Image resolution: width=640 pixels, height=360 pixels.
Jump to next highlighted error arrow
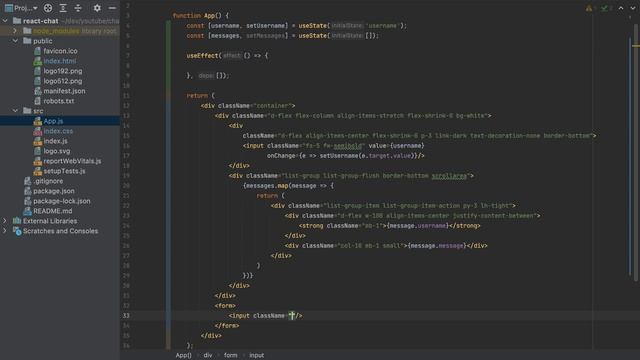(x=633, y=8)
